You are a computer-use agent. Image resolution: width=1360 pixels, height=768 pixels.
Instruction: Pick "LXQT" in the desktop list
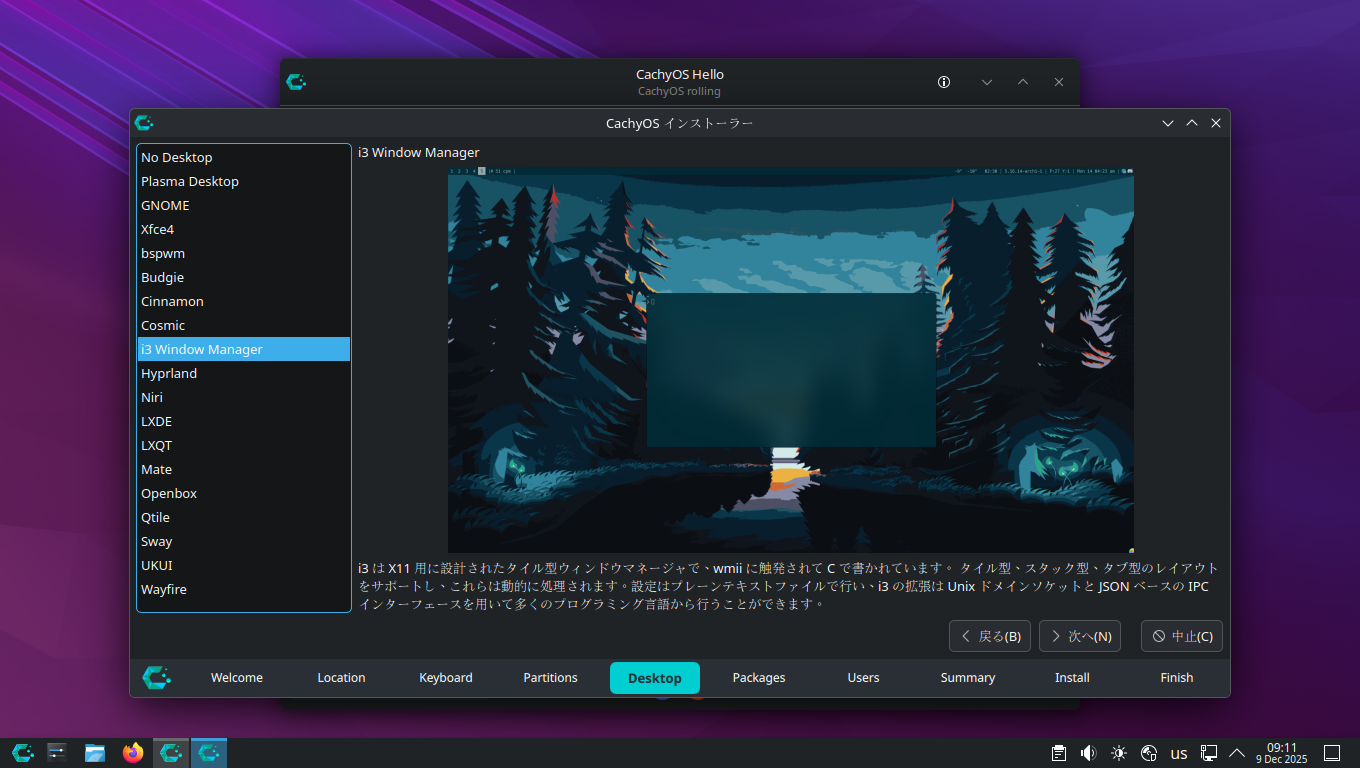pos(244,445)
